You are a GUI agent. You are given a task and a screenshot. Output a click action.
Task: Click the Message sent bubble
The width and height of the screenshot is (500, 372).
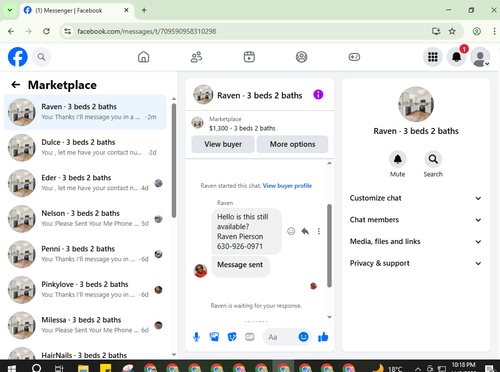[240, 266]
